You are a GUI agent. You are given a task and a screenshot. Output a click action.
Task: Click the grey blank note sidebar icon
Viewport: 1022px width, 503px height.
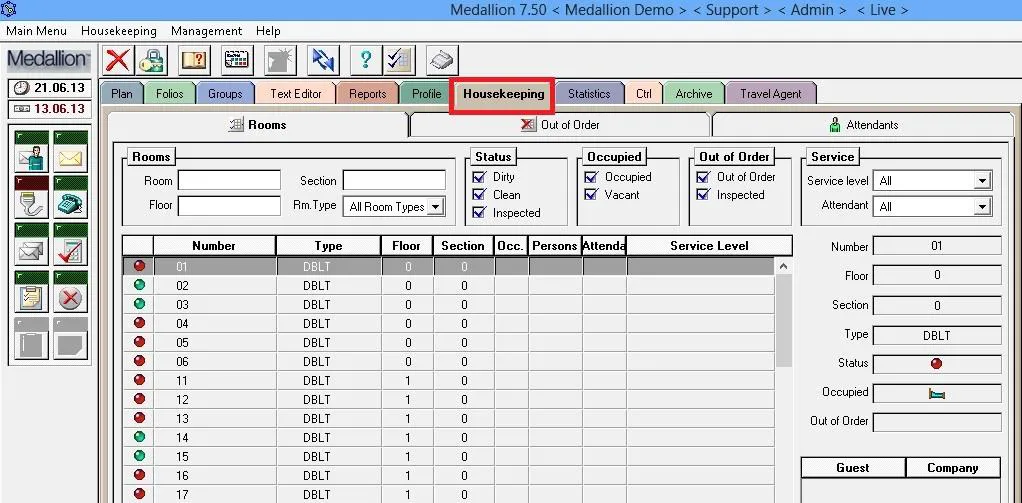click(x=70, y=338)
